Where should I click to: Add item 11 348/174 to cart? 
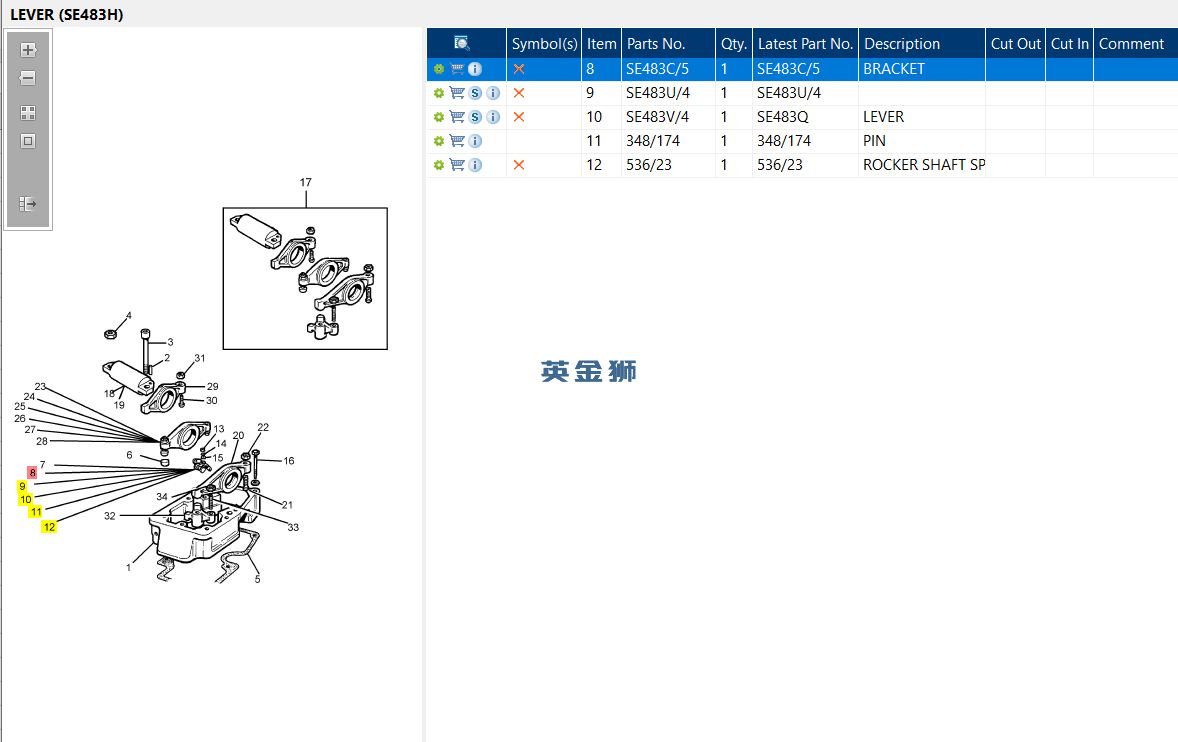(x=457, y=141)
